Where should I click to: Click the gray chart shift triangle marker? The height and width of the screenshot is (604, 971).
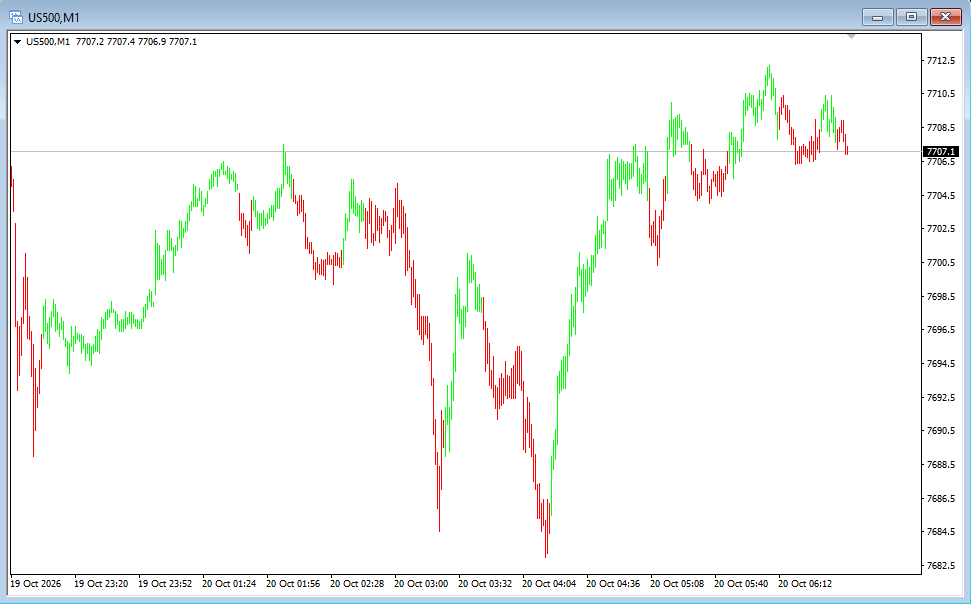tap(851, 37)
